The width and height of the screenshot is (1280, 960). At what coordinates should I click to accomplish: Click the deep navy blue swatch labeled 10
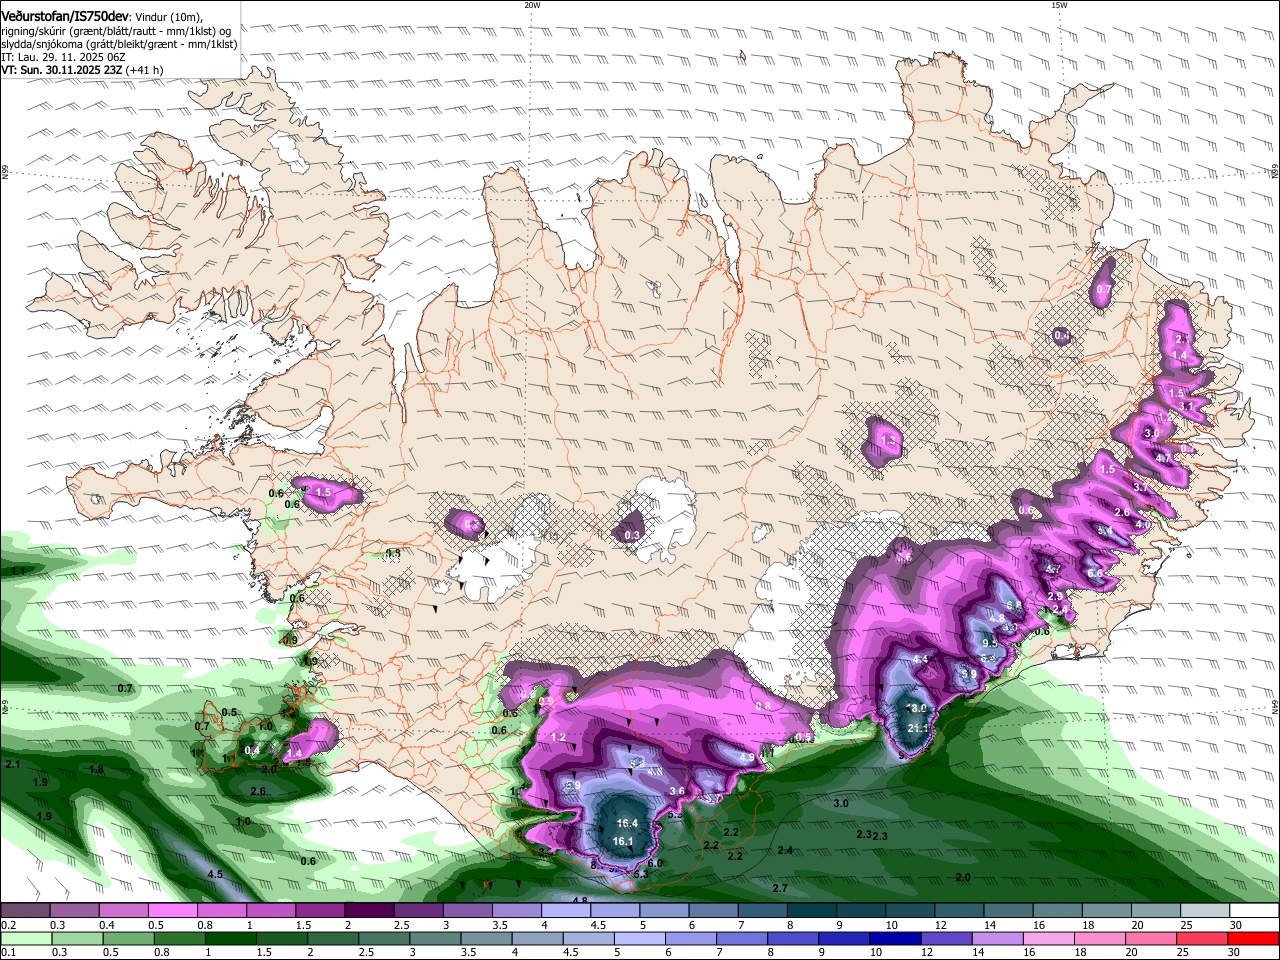[893, 938]
